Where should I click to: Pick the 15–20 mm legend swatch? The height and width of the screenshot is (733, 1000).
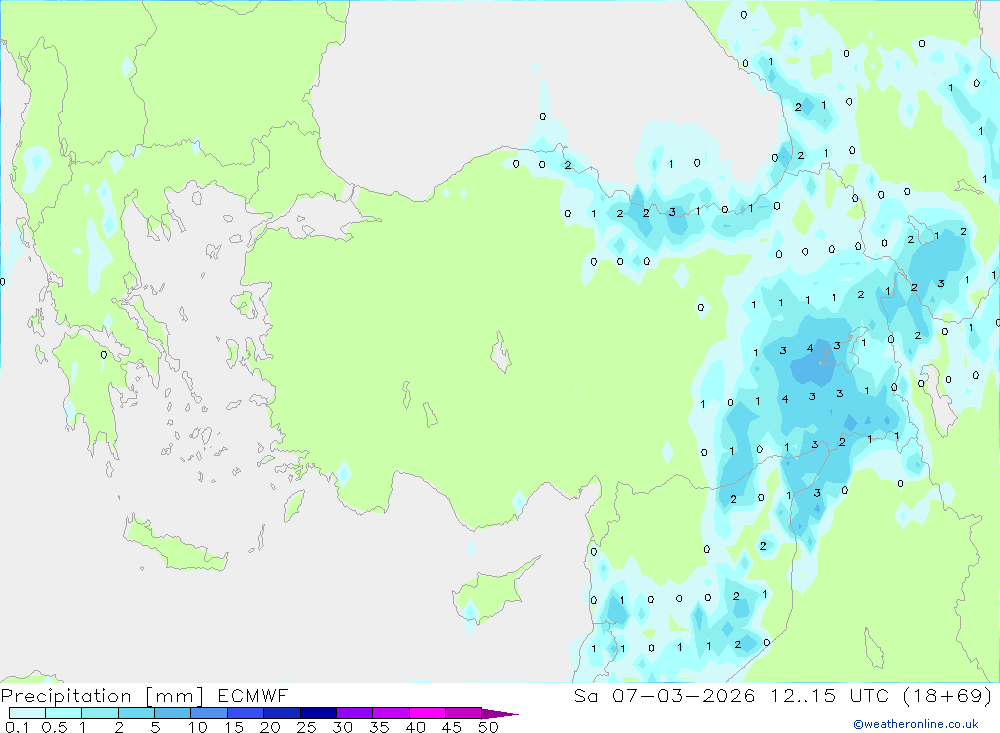pyautogui.click(x=245, y=713)
